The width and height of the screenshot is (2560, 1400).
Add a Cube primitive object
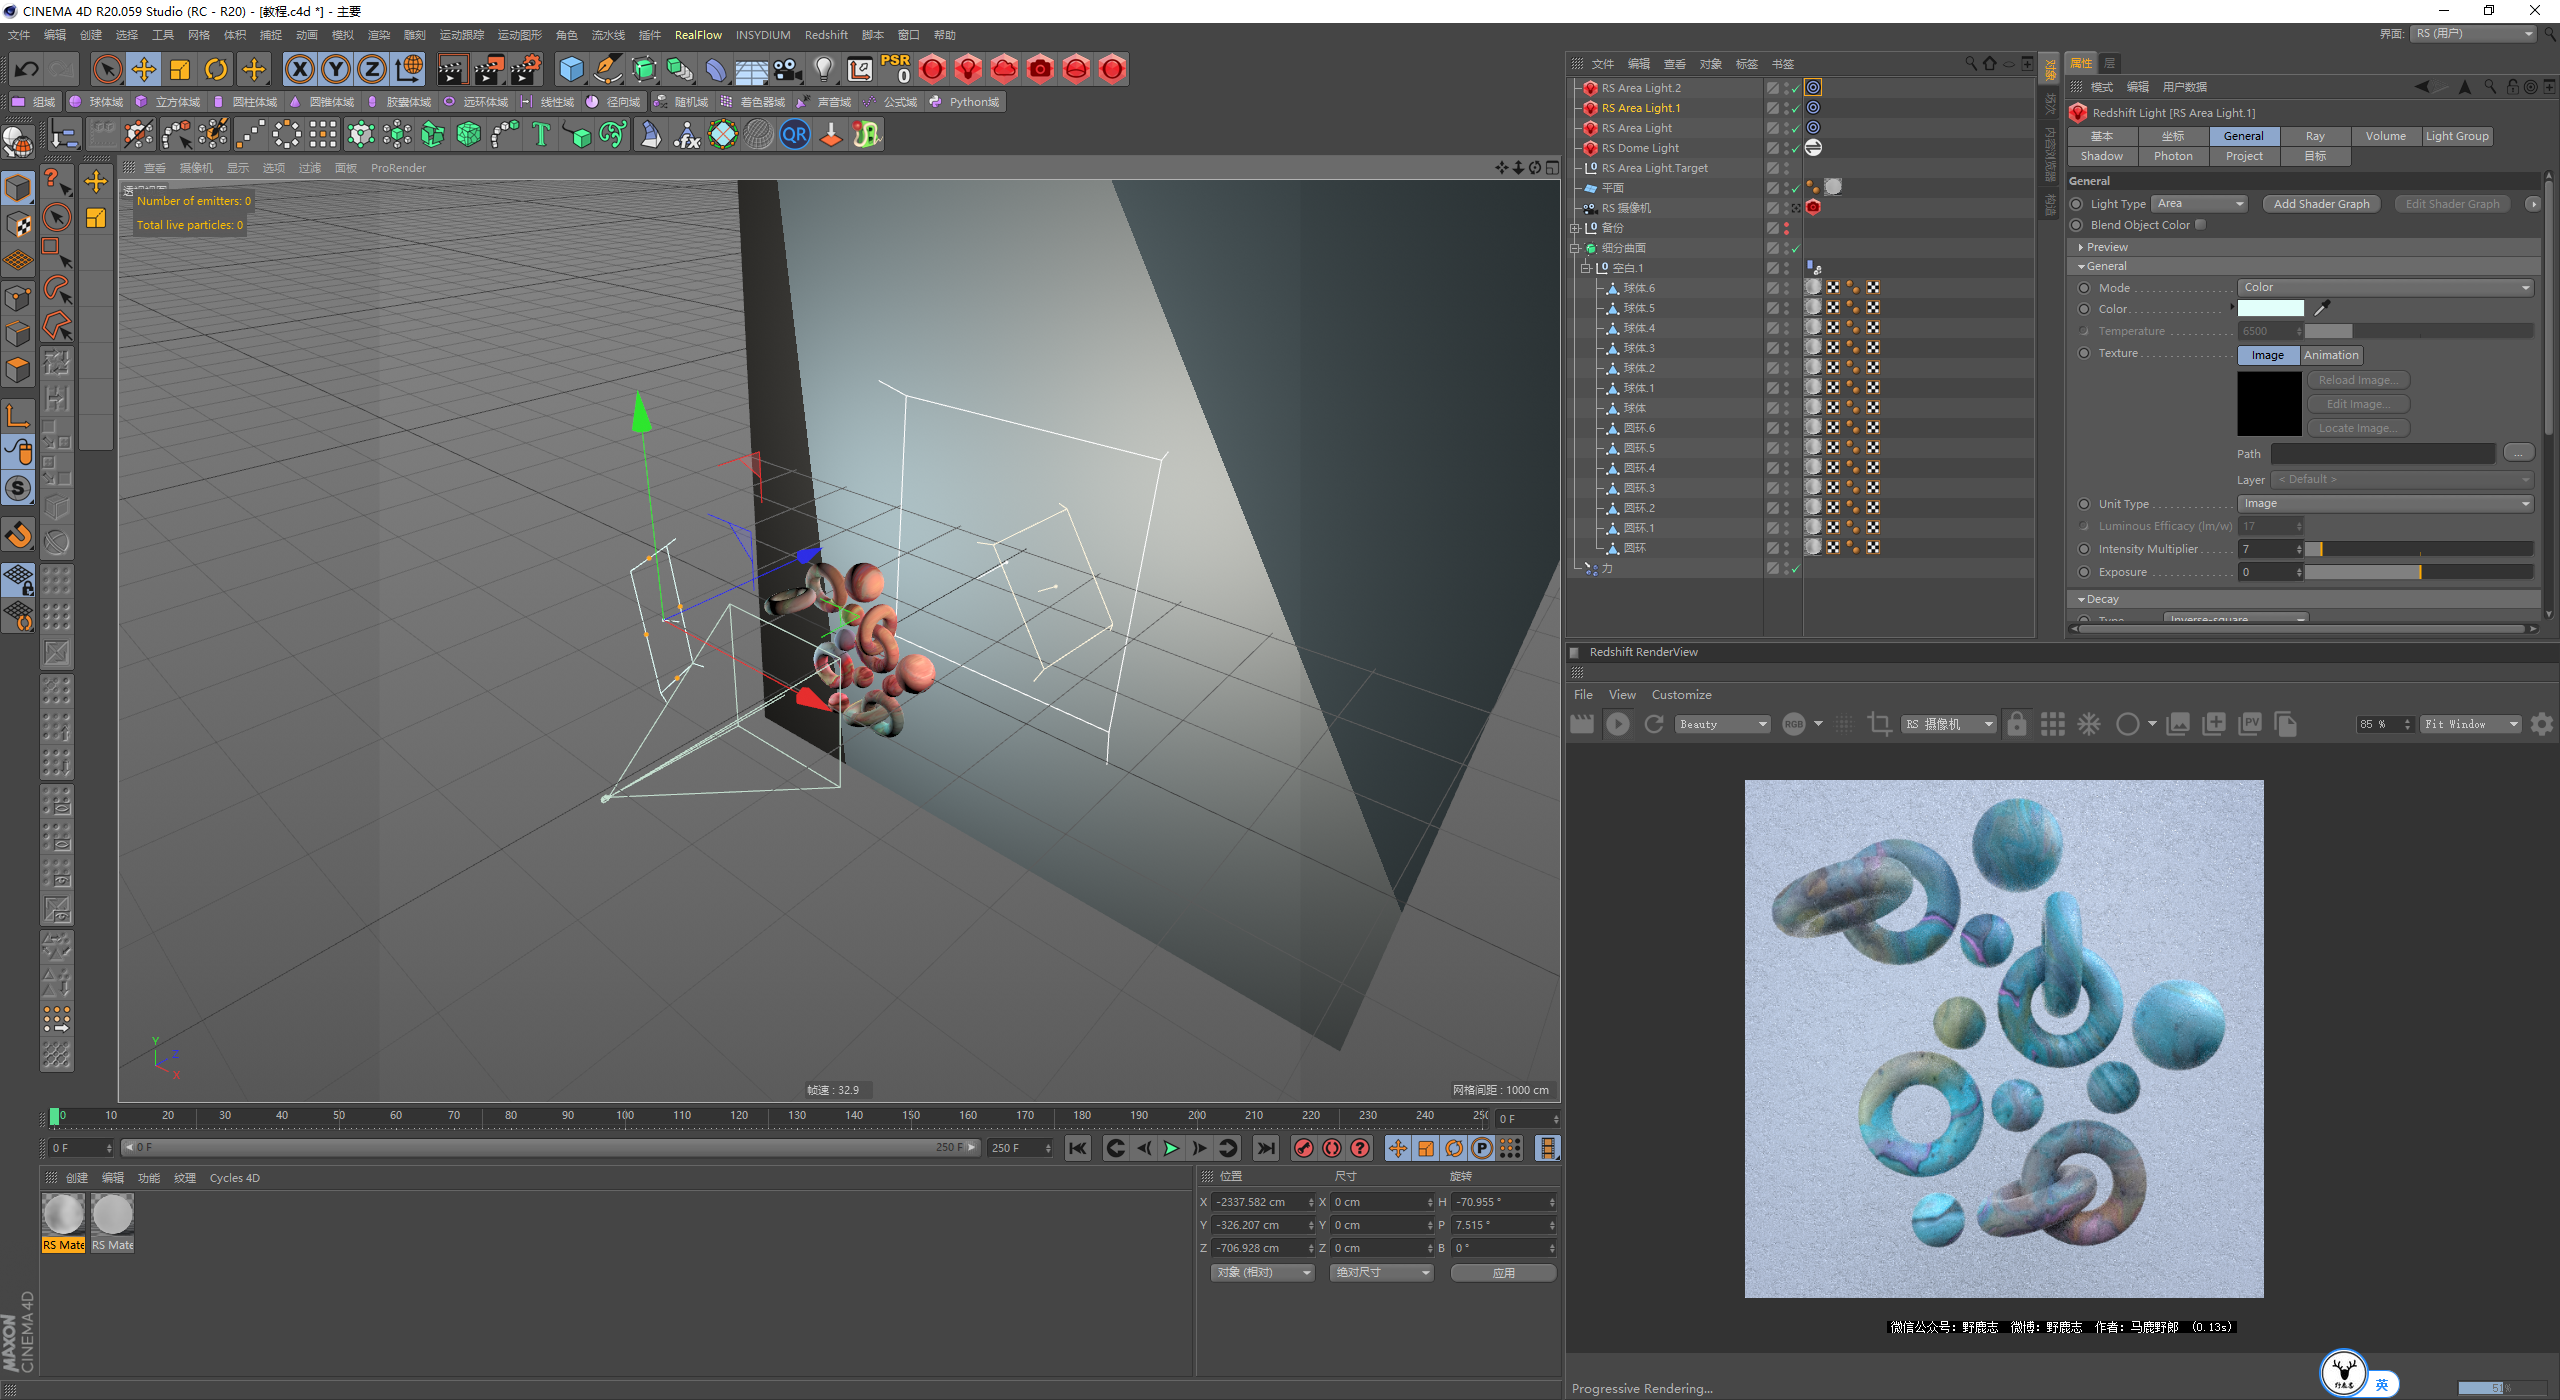(571, 69)
